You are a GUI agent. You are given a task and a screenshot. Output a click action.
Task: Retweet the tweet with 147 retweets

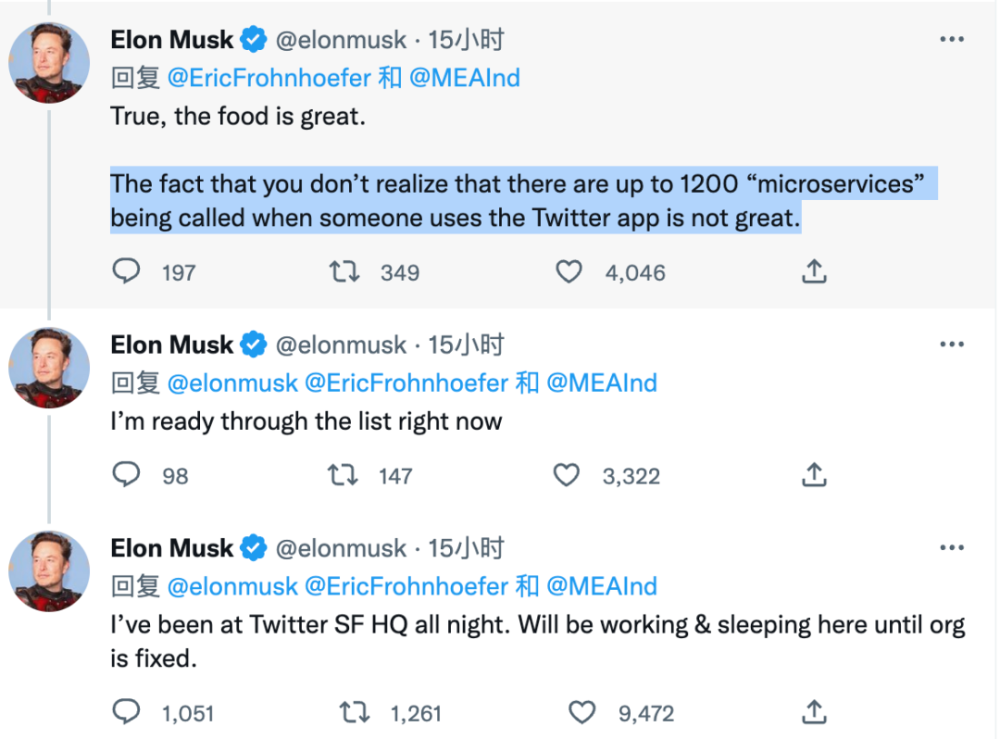342,475
